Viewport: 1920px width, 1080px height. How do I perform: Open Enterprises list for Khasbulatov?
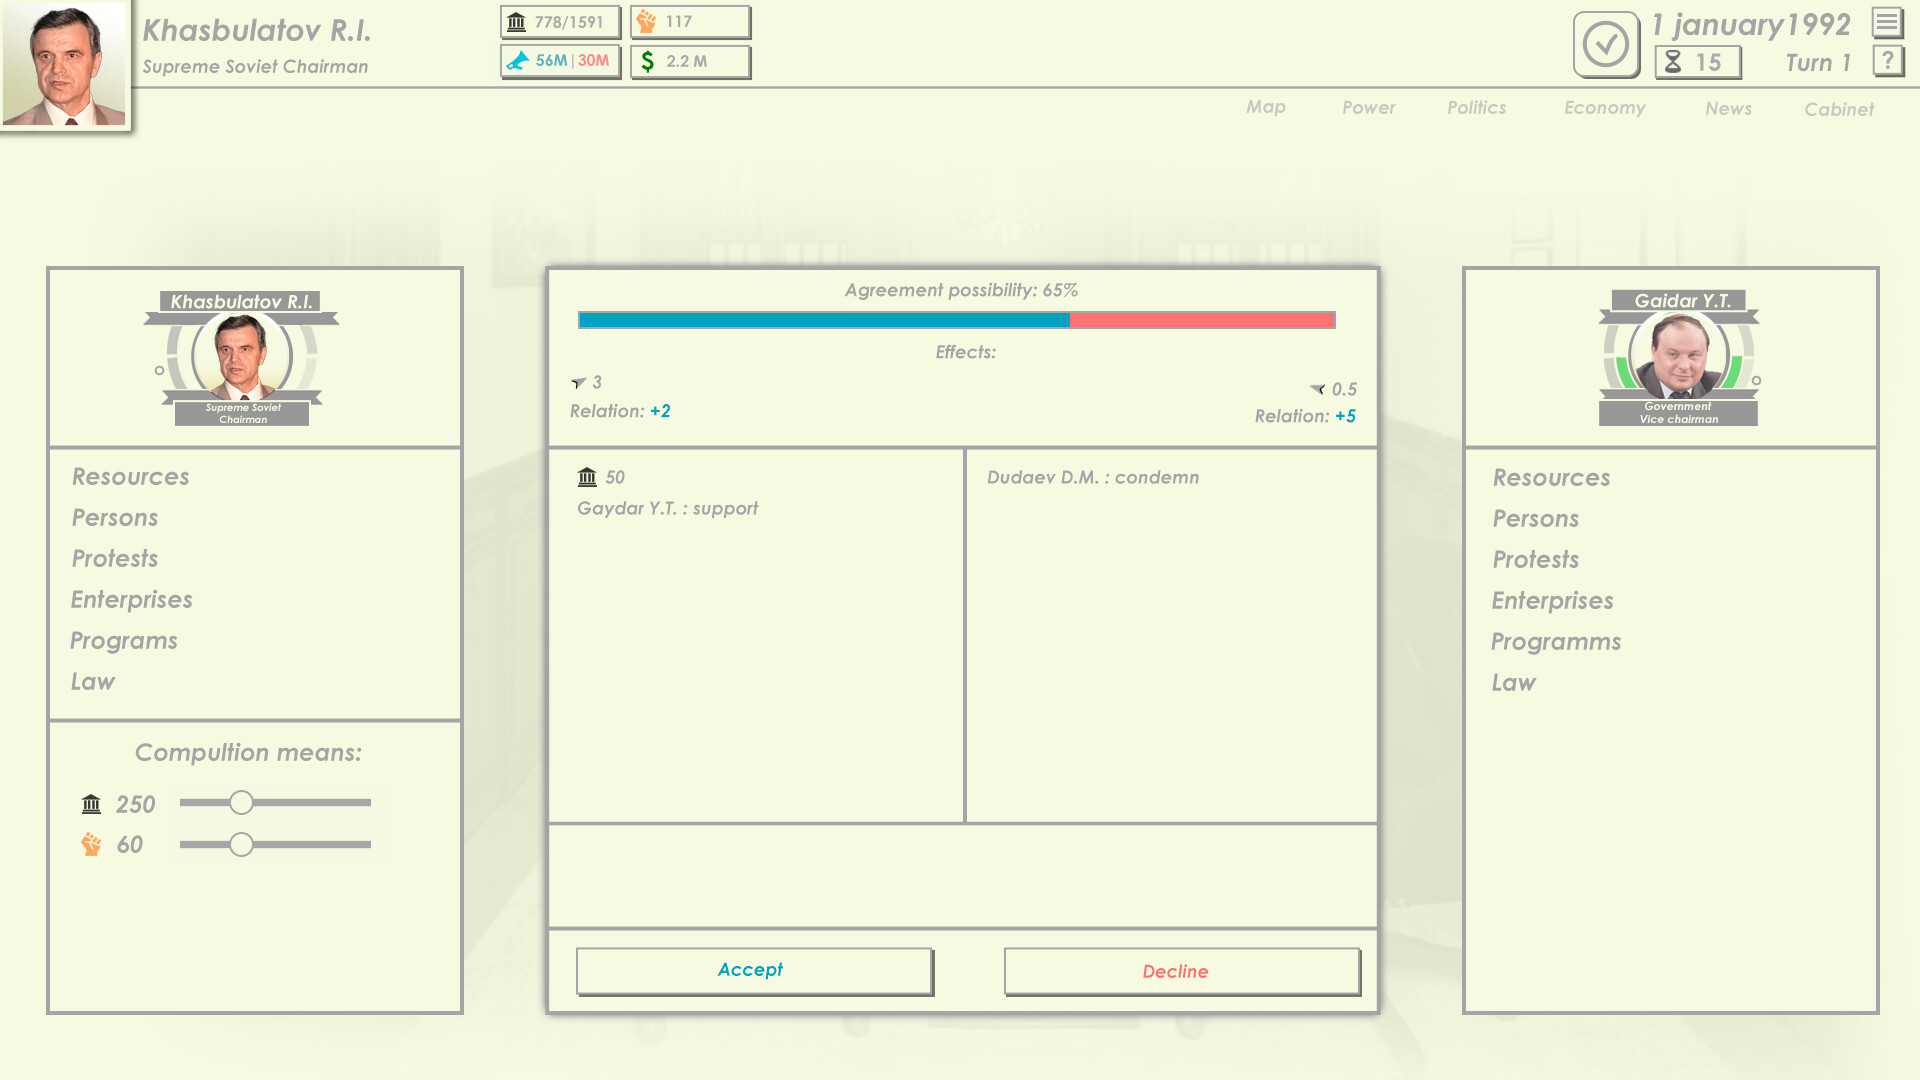(x=131, y=599)
